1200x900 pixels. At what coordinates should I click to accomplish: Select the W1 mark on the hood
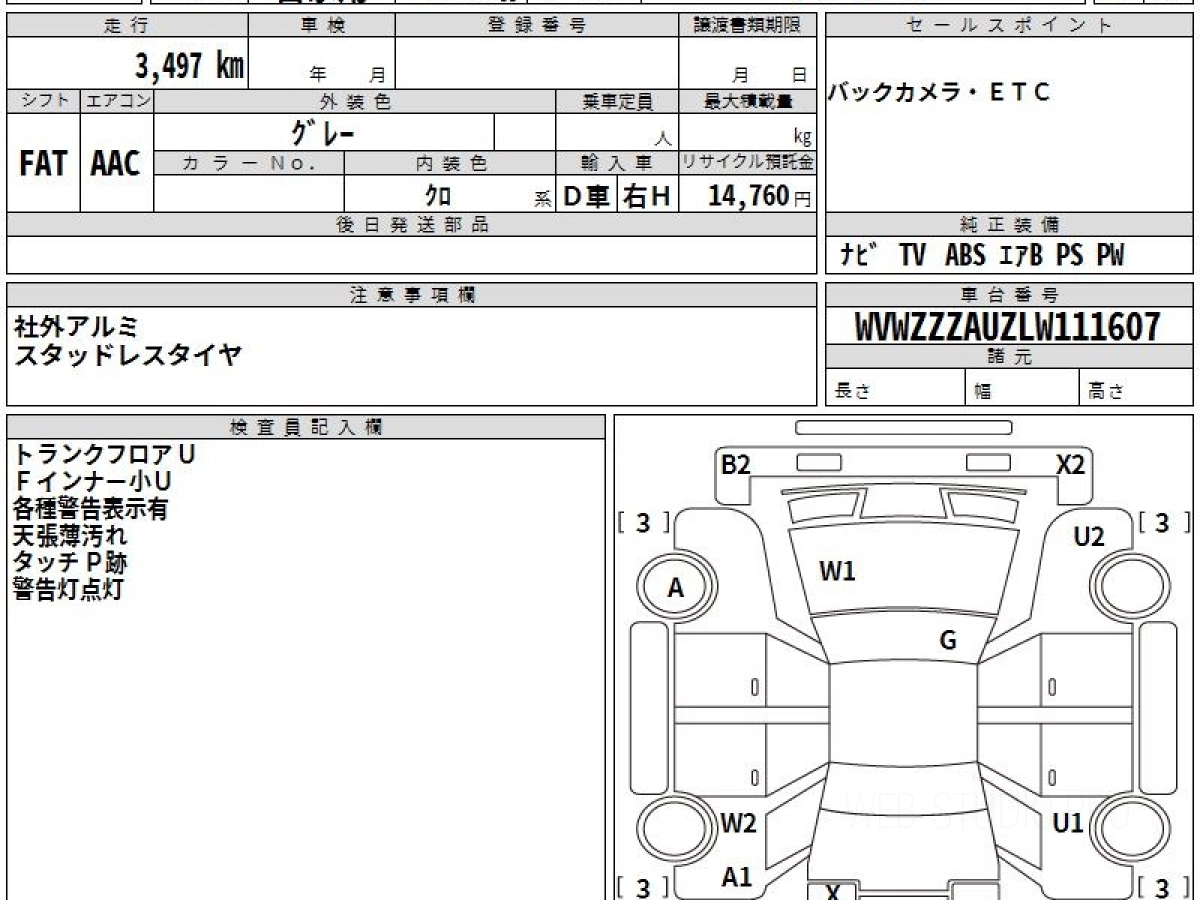(x=837, y=572)
